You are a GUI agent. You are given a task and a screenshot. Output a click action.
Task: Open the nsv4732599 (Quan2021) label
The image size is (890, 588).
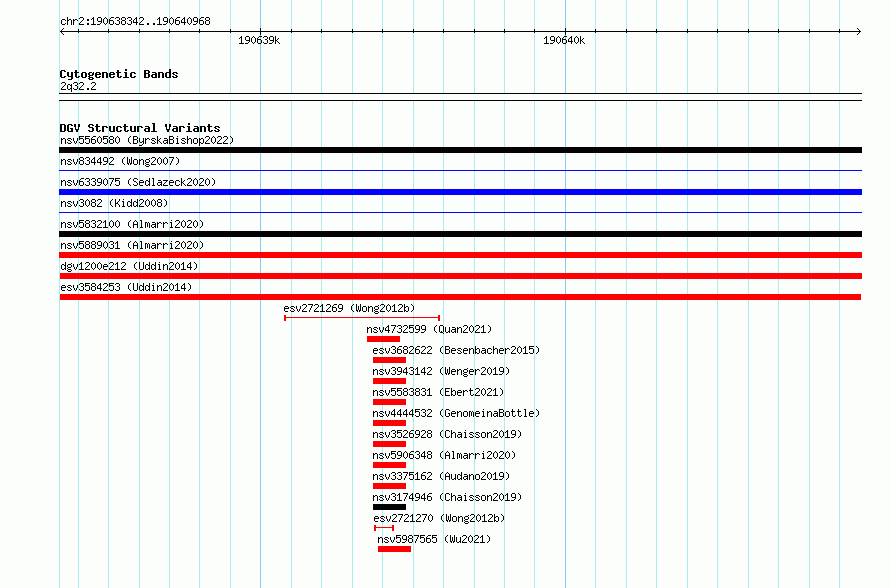pos(429,329)
